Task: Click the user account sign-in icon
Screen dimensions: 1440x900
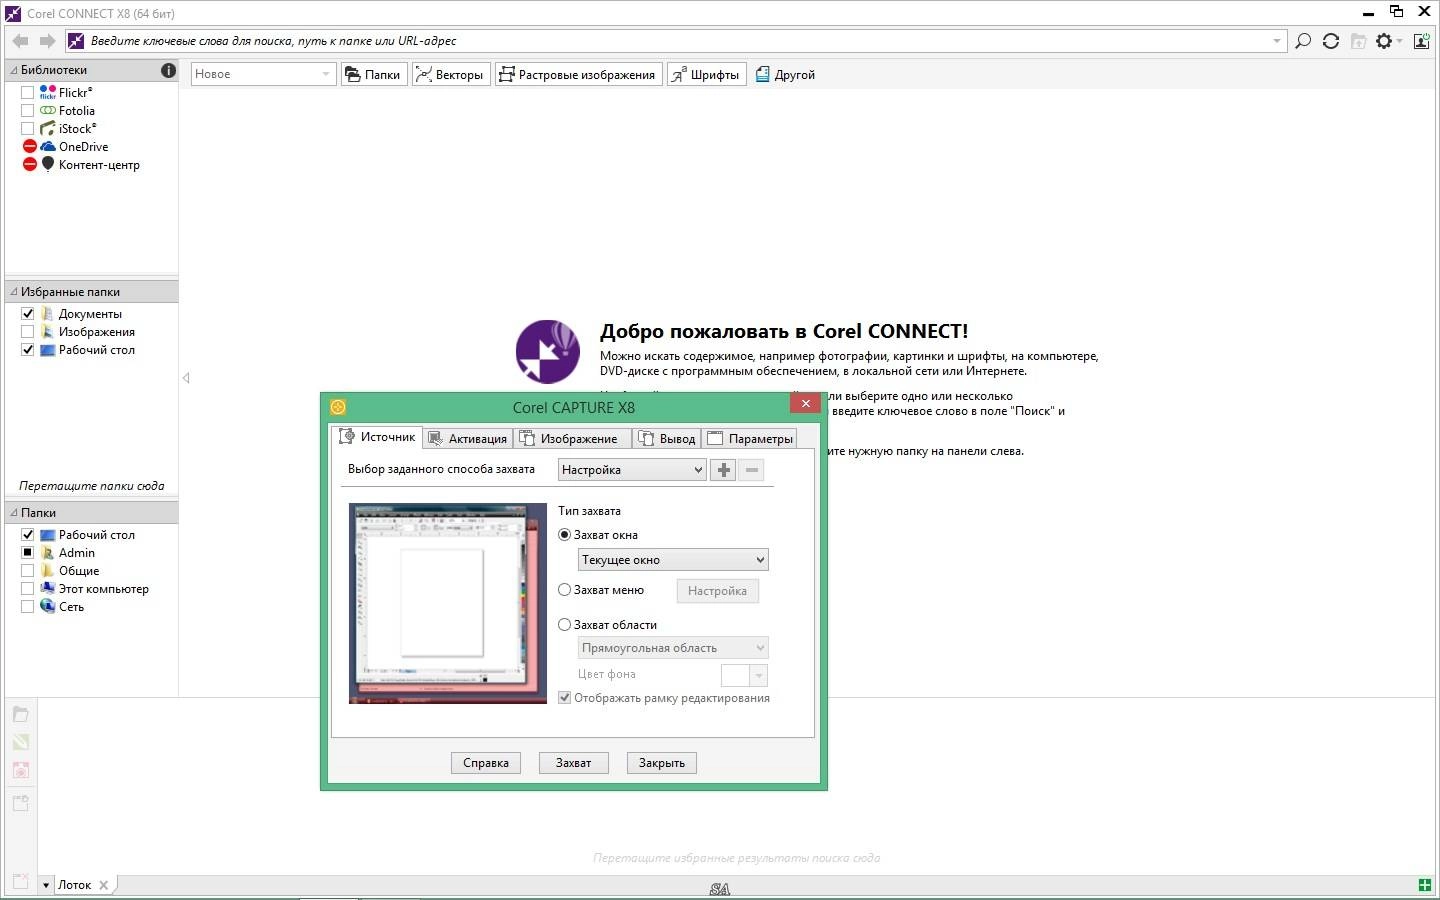Action: point(1421,41)
